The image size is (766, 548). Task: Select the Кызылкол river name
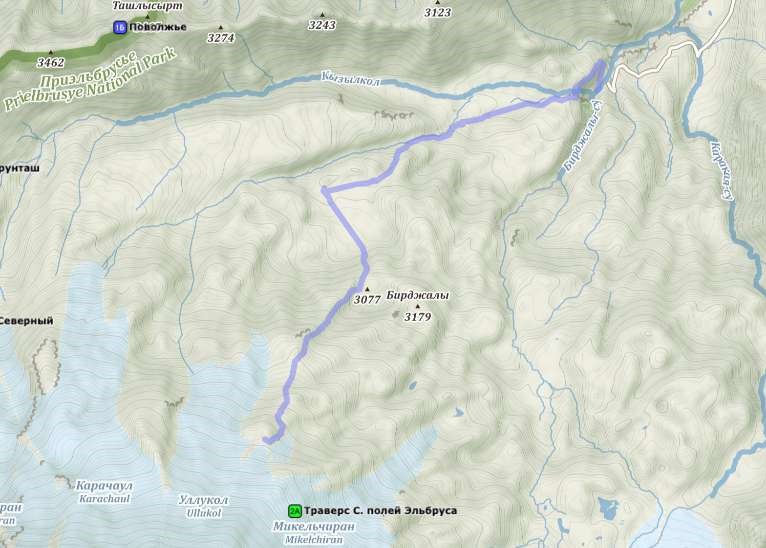pyautogui.click(x=350, y=79)
